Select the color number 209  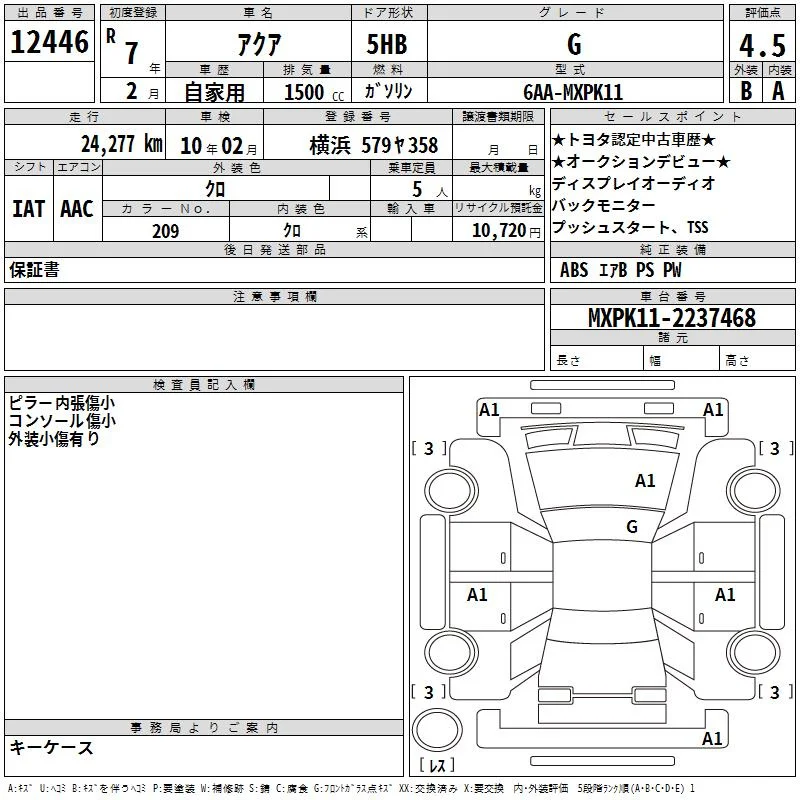pyautogui.click(x=165, y=231)
